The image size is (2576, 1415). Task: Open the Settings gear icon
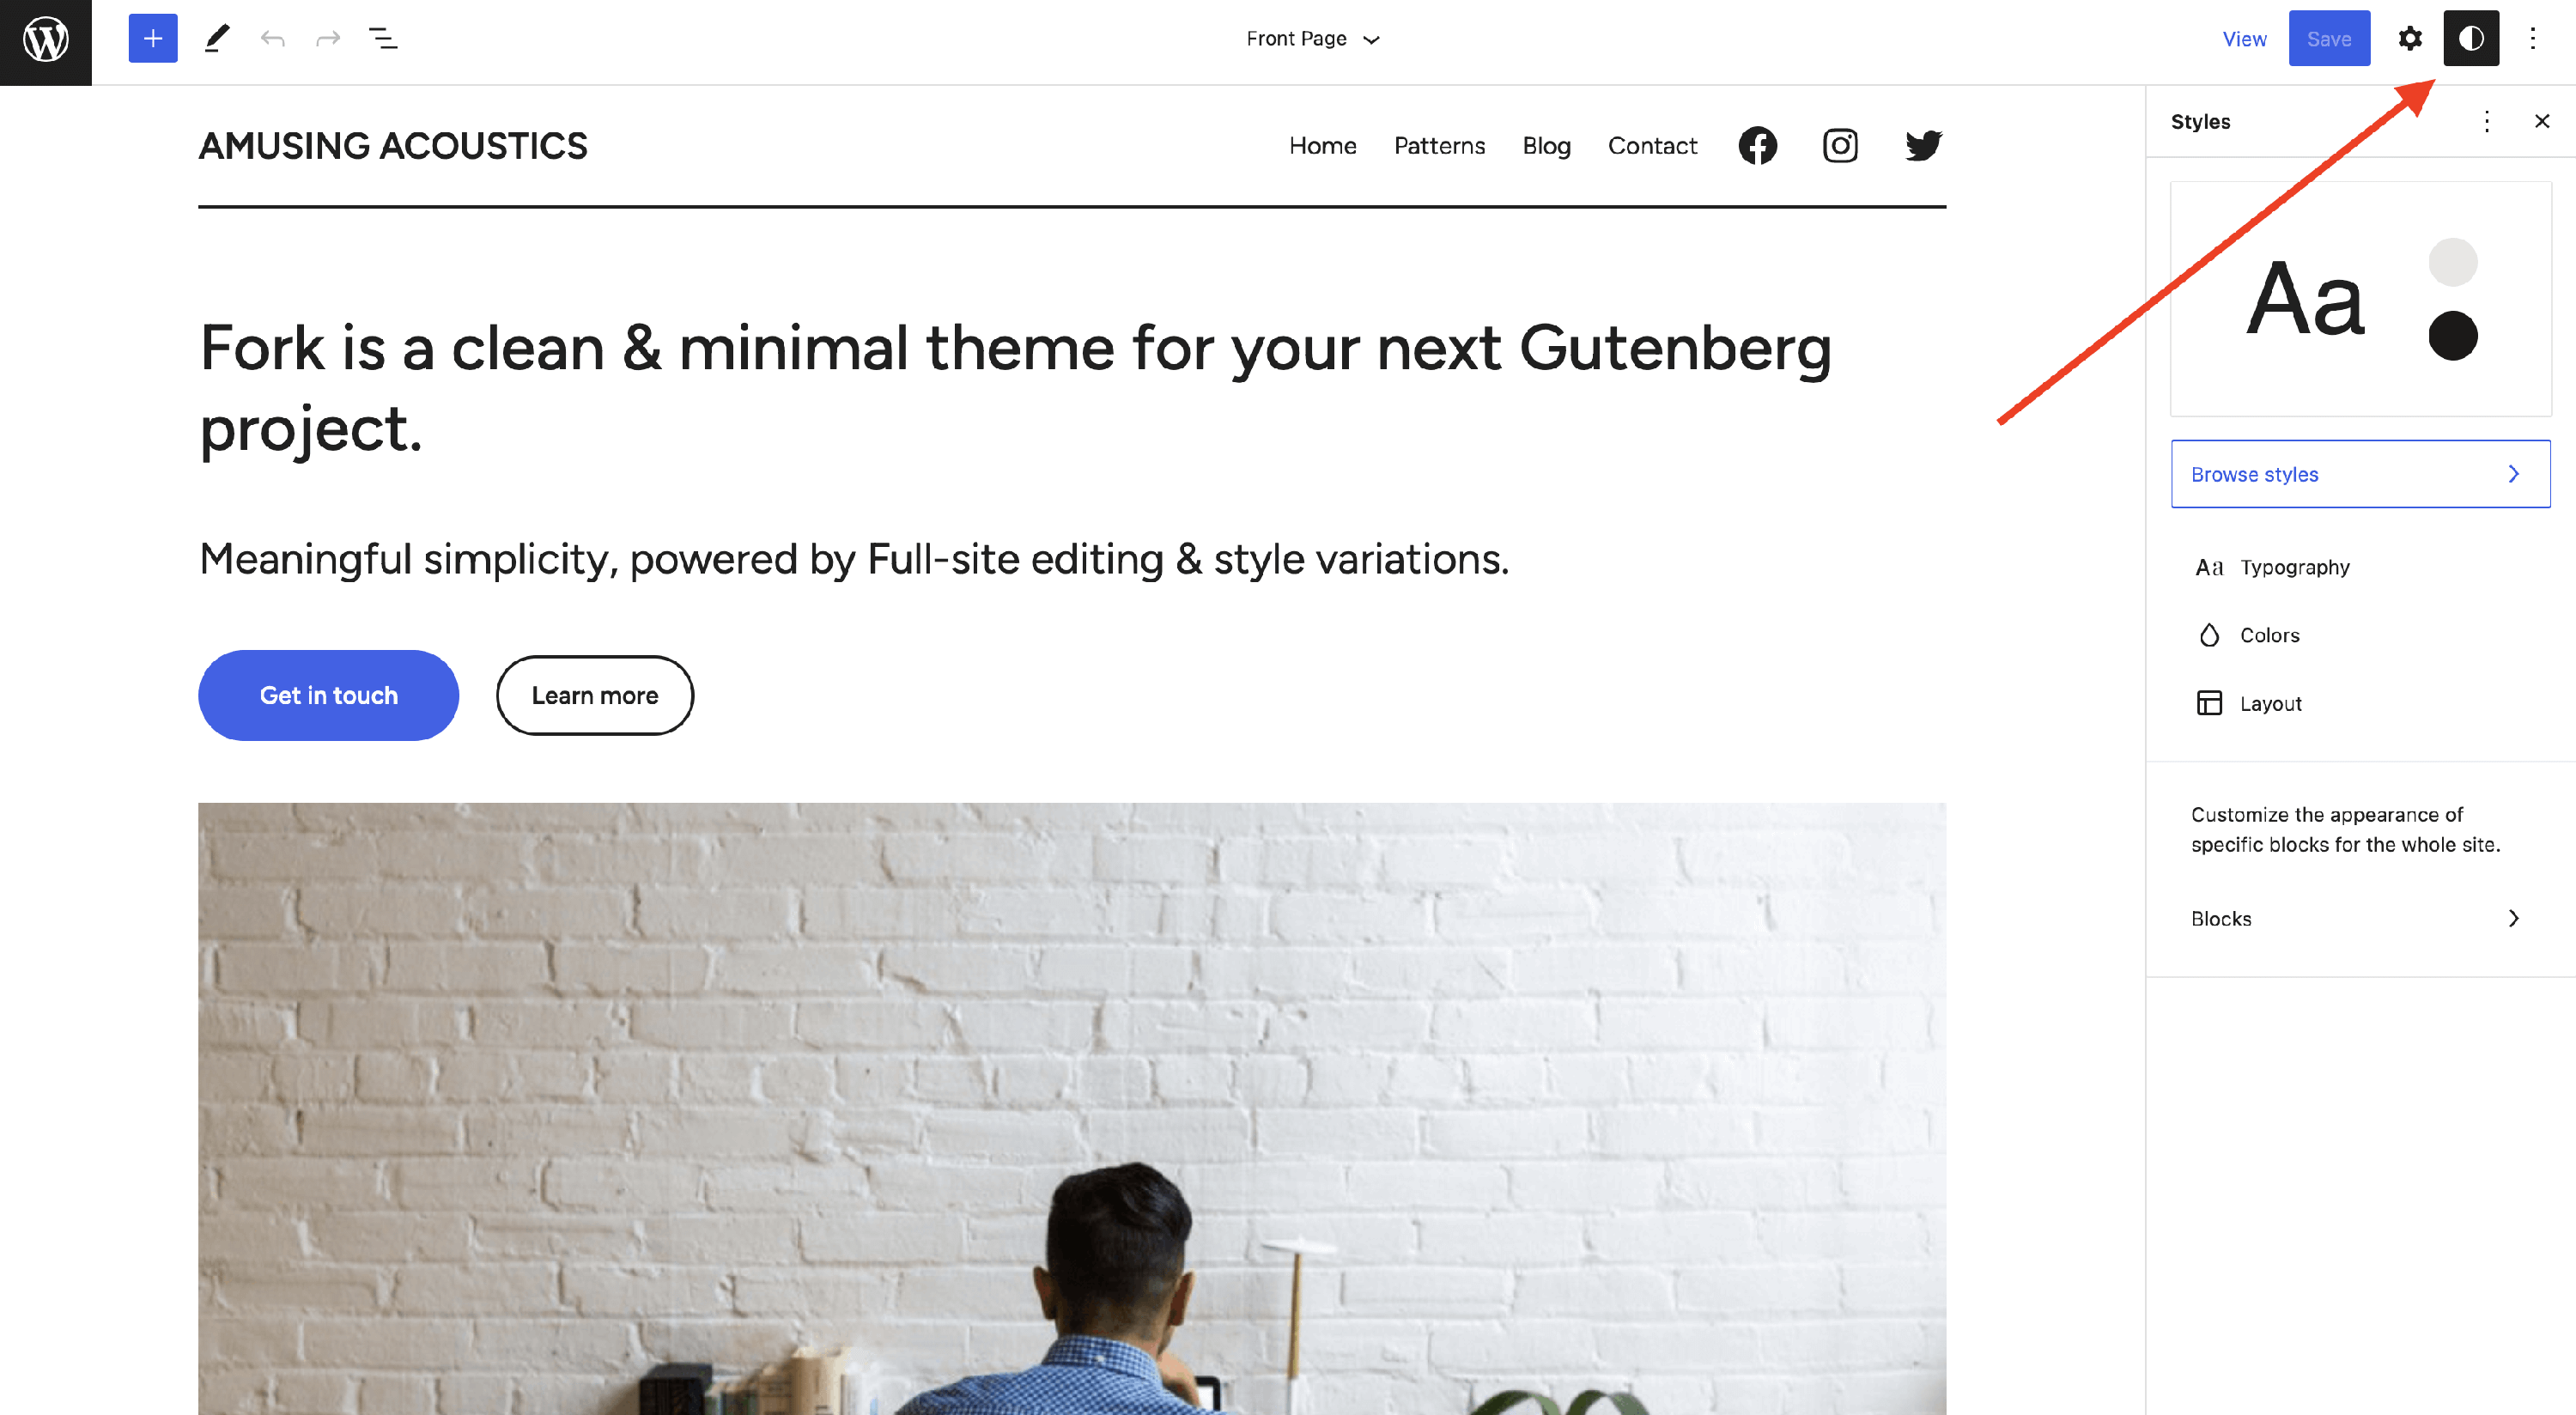point(2410,39)
